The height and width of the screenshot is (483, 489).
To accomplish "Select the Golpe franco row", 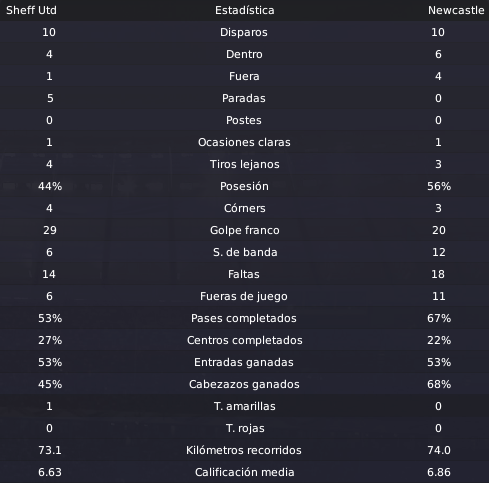I will click(x=244, y=230).
